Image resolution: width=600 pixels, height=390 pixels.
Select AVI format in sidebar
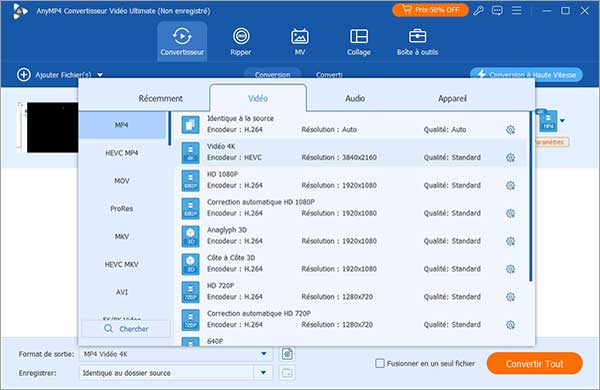[122, 292]
